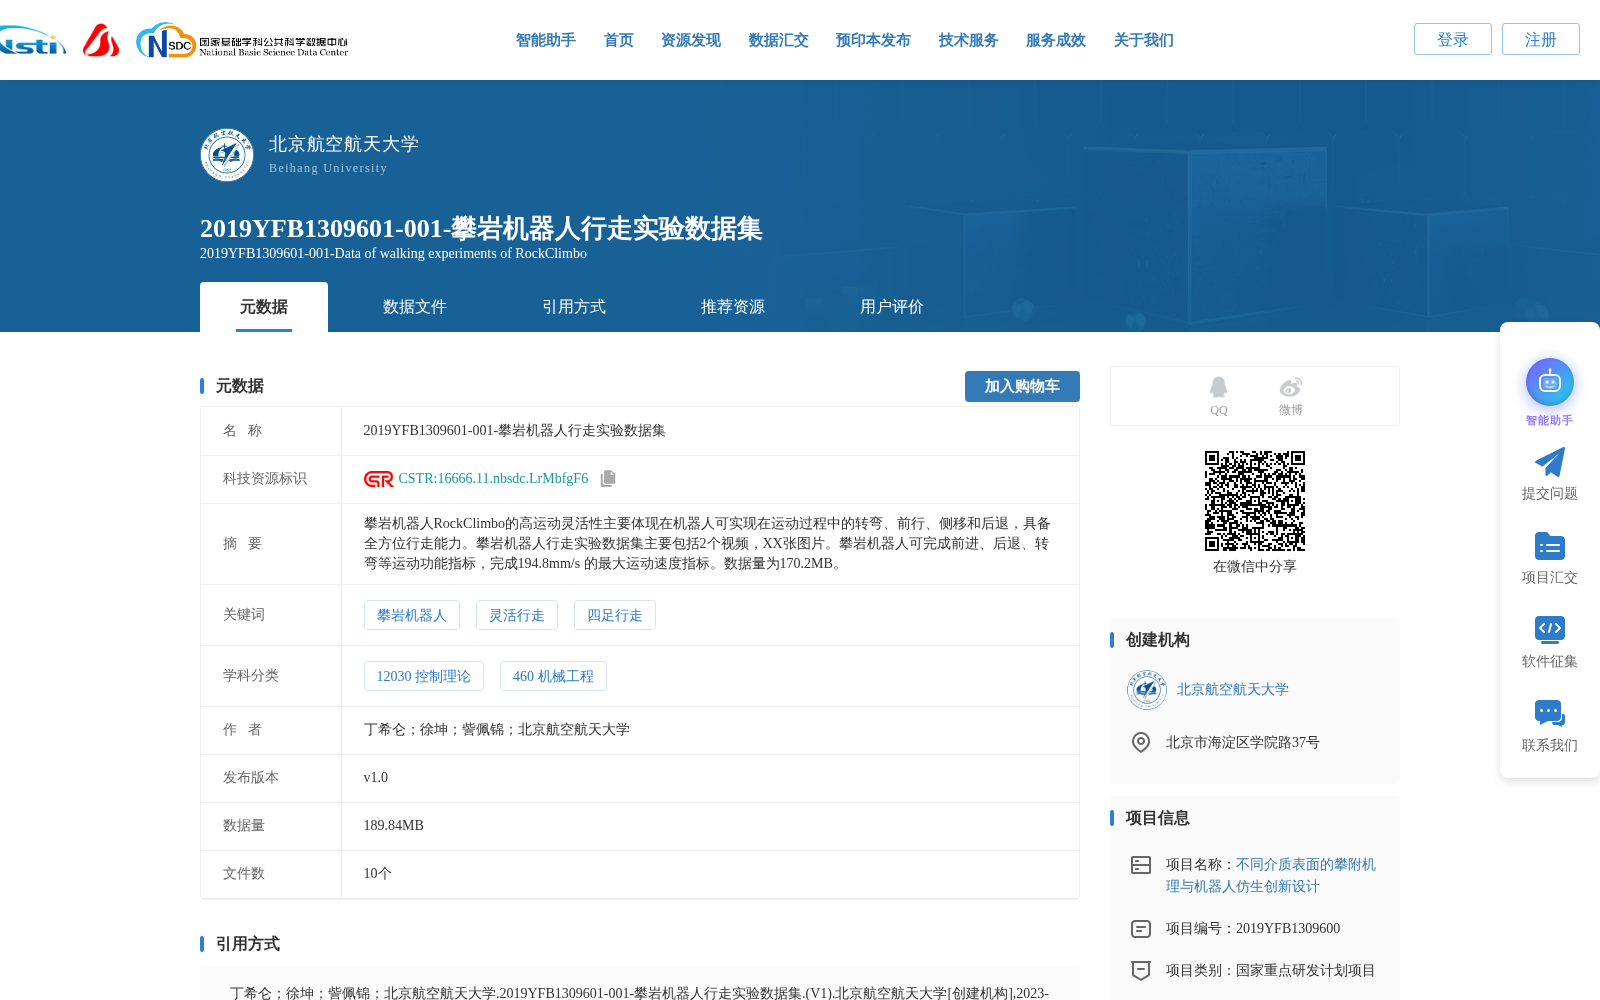Image resolution: width=1600 pixels, height=1000 pixels.
Task: Switch to the 引用方式 tab
Action: (x=574, y=307)
